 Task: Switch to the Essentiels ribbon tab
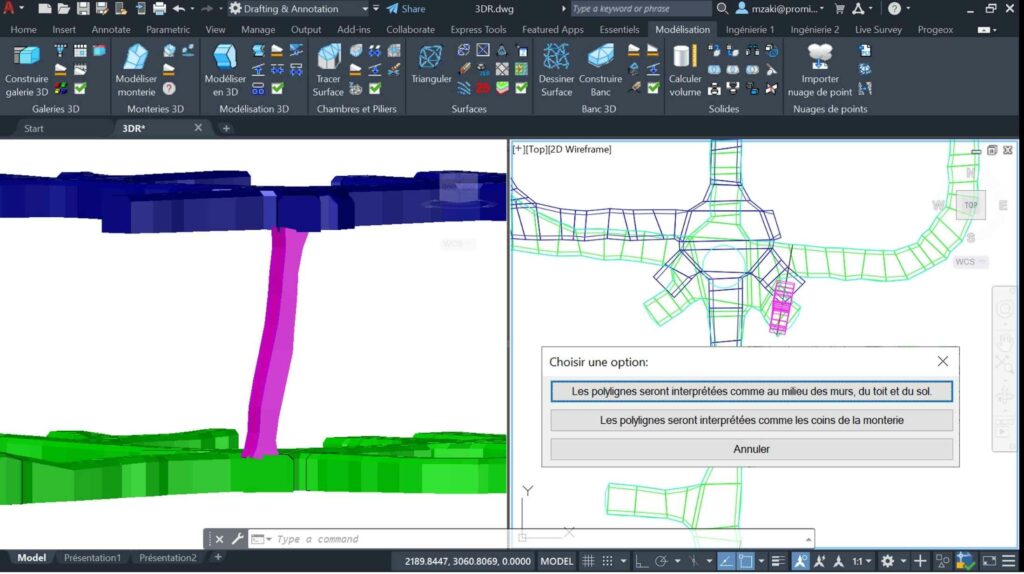point(619,29)
